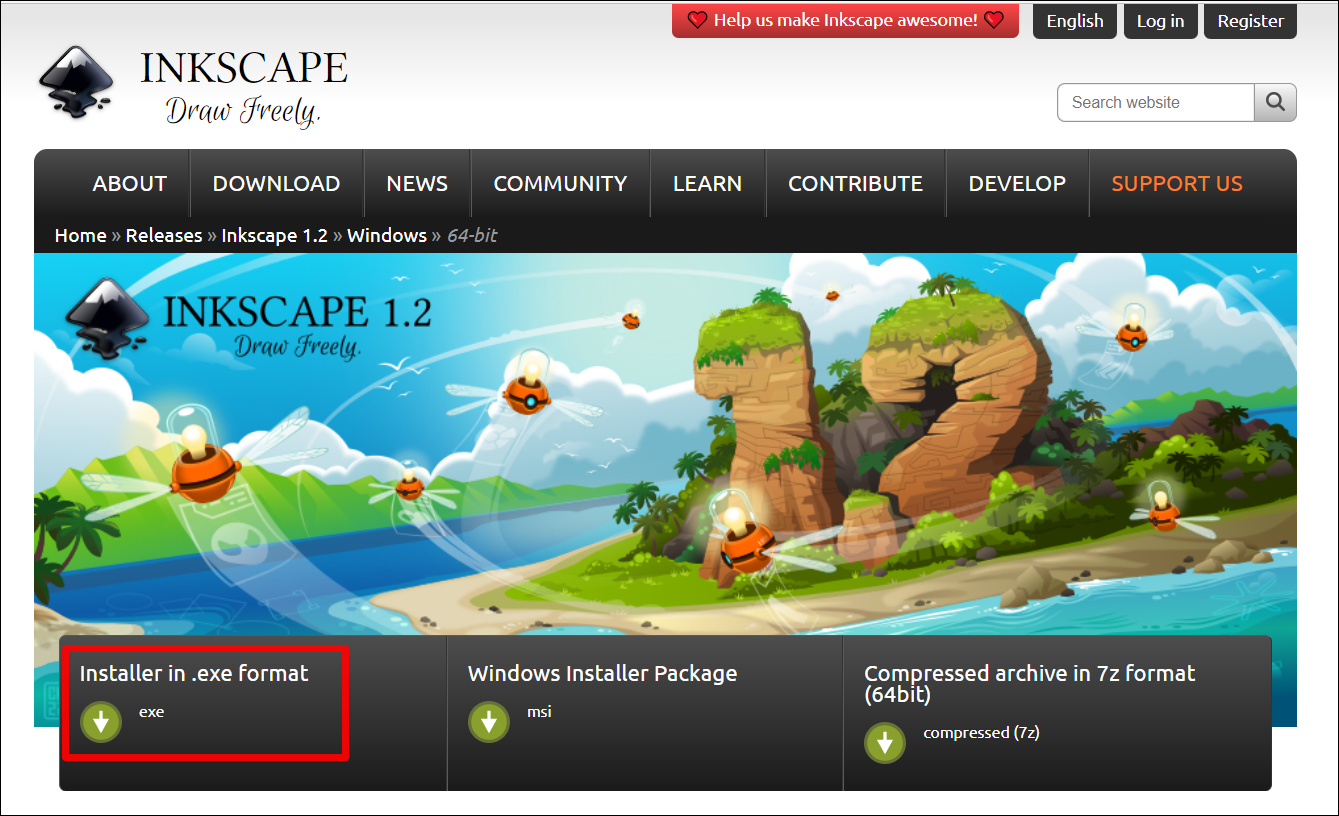Open the SUPPORT US menu

tap(1177, 184)
